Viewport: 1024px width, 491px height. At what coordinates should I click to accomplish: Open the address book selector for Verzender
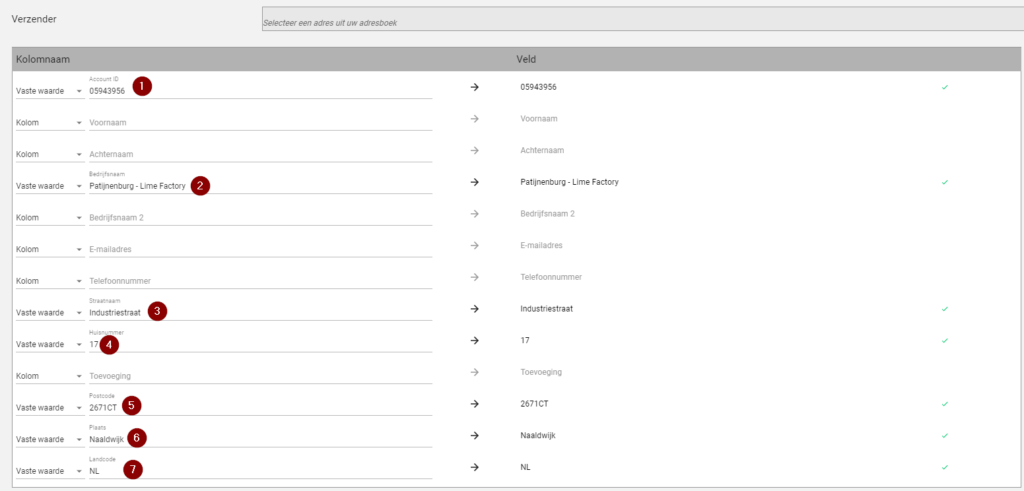(x=640, y=21)
